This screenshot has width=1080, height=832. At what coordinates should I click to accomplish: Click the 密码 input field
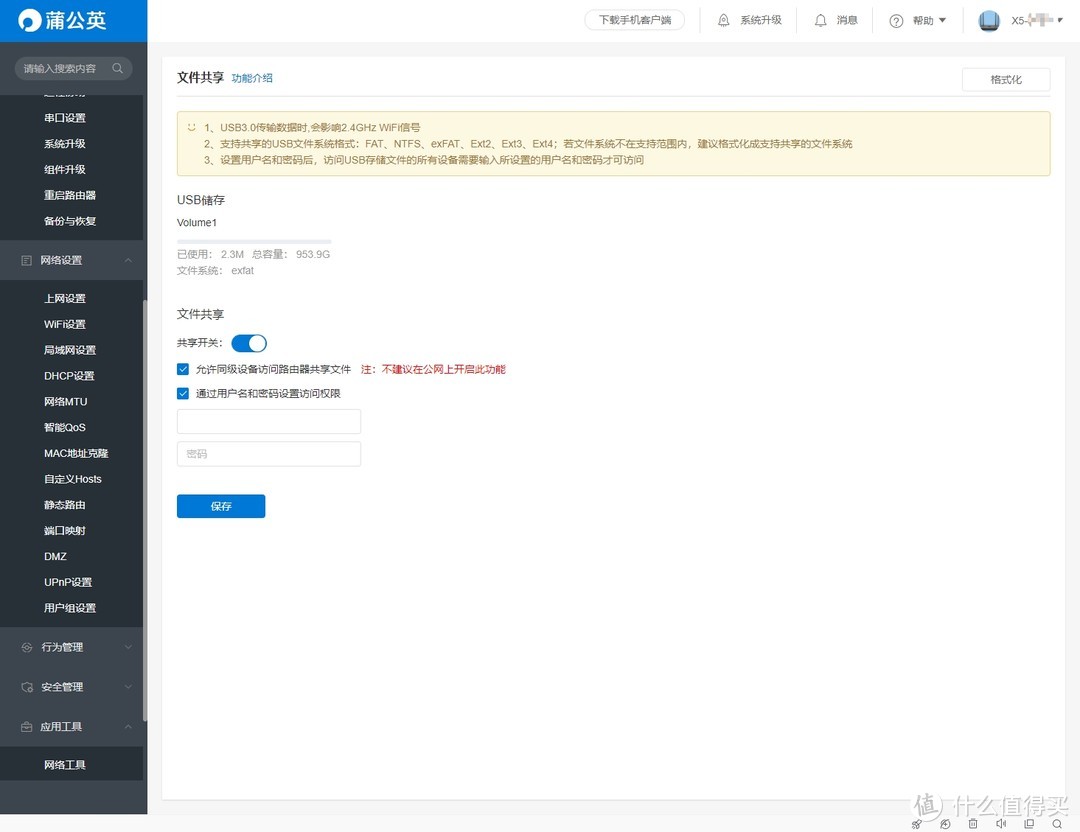click(268, 454)
